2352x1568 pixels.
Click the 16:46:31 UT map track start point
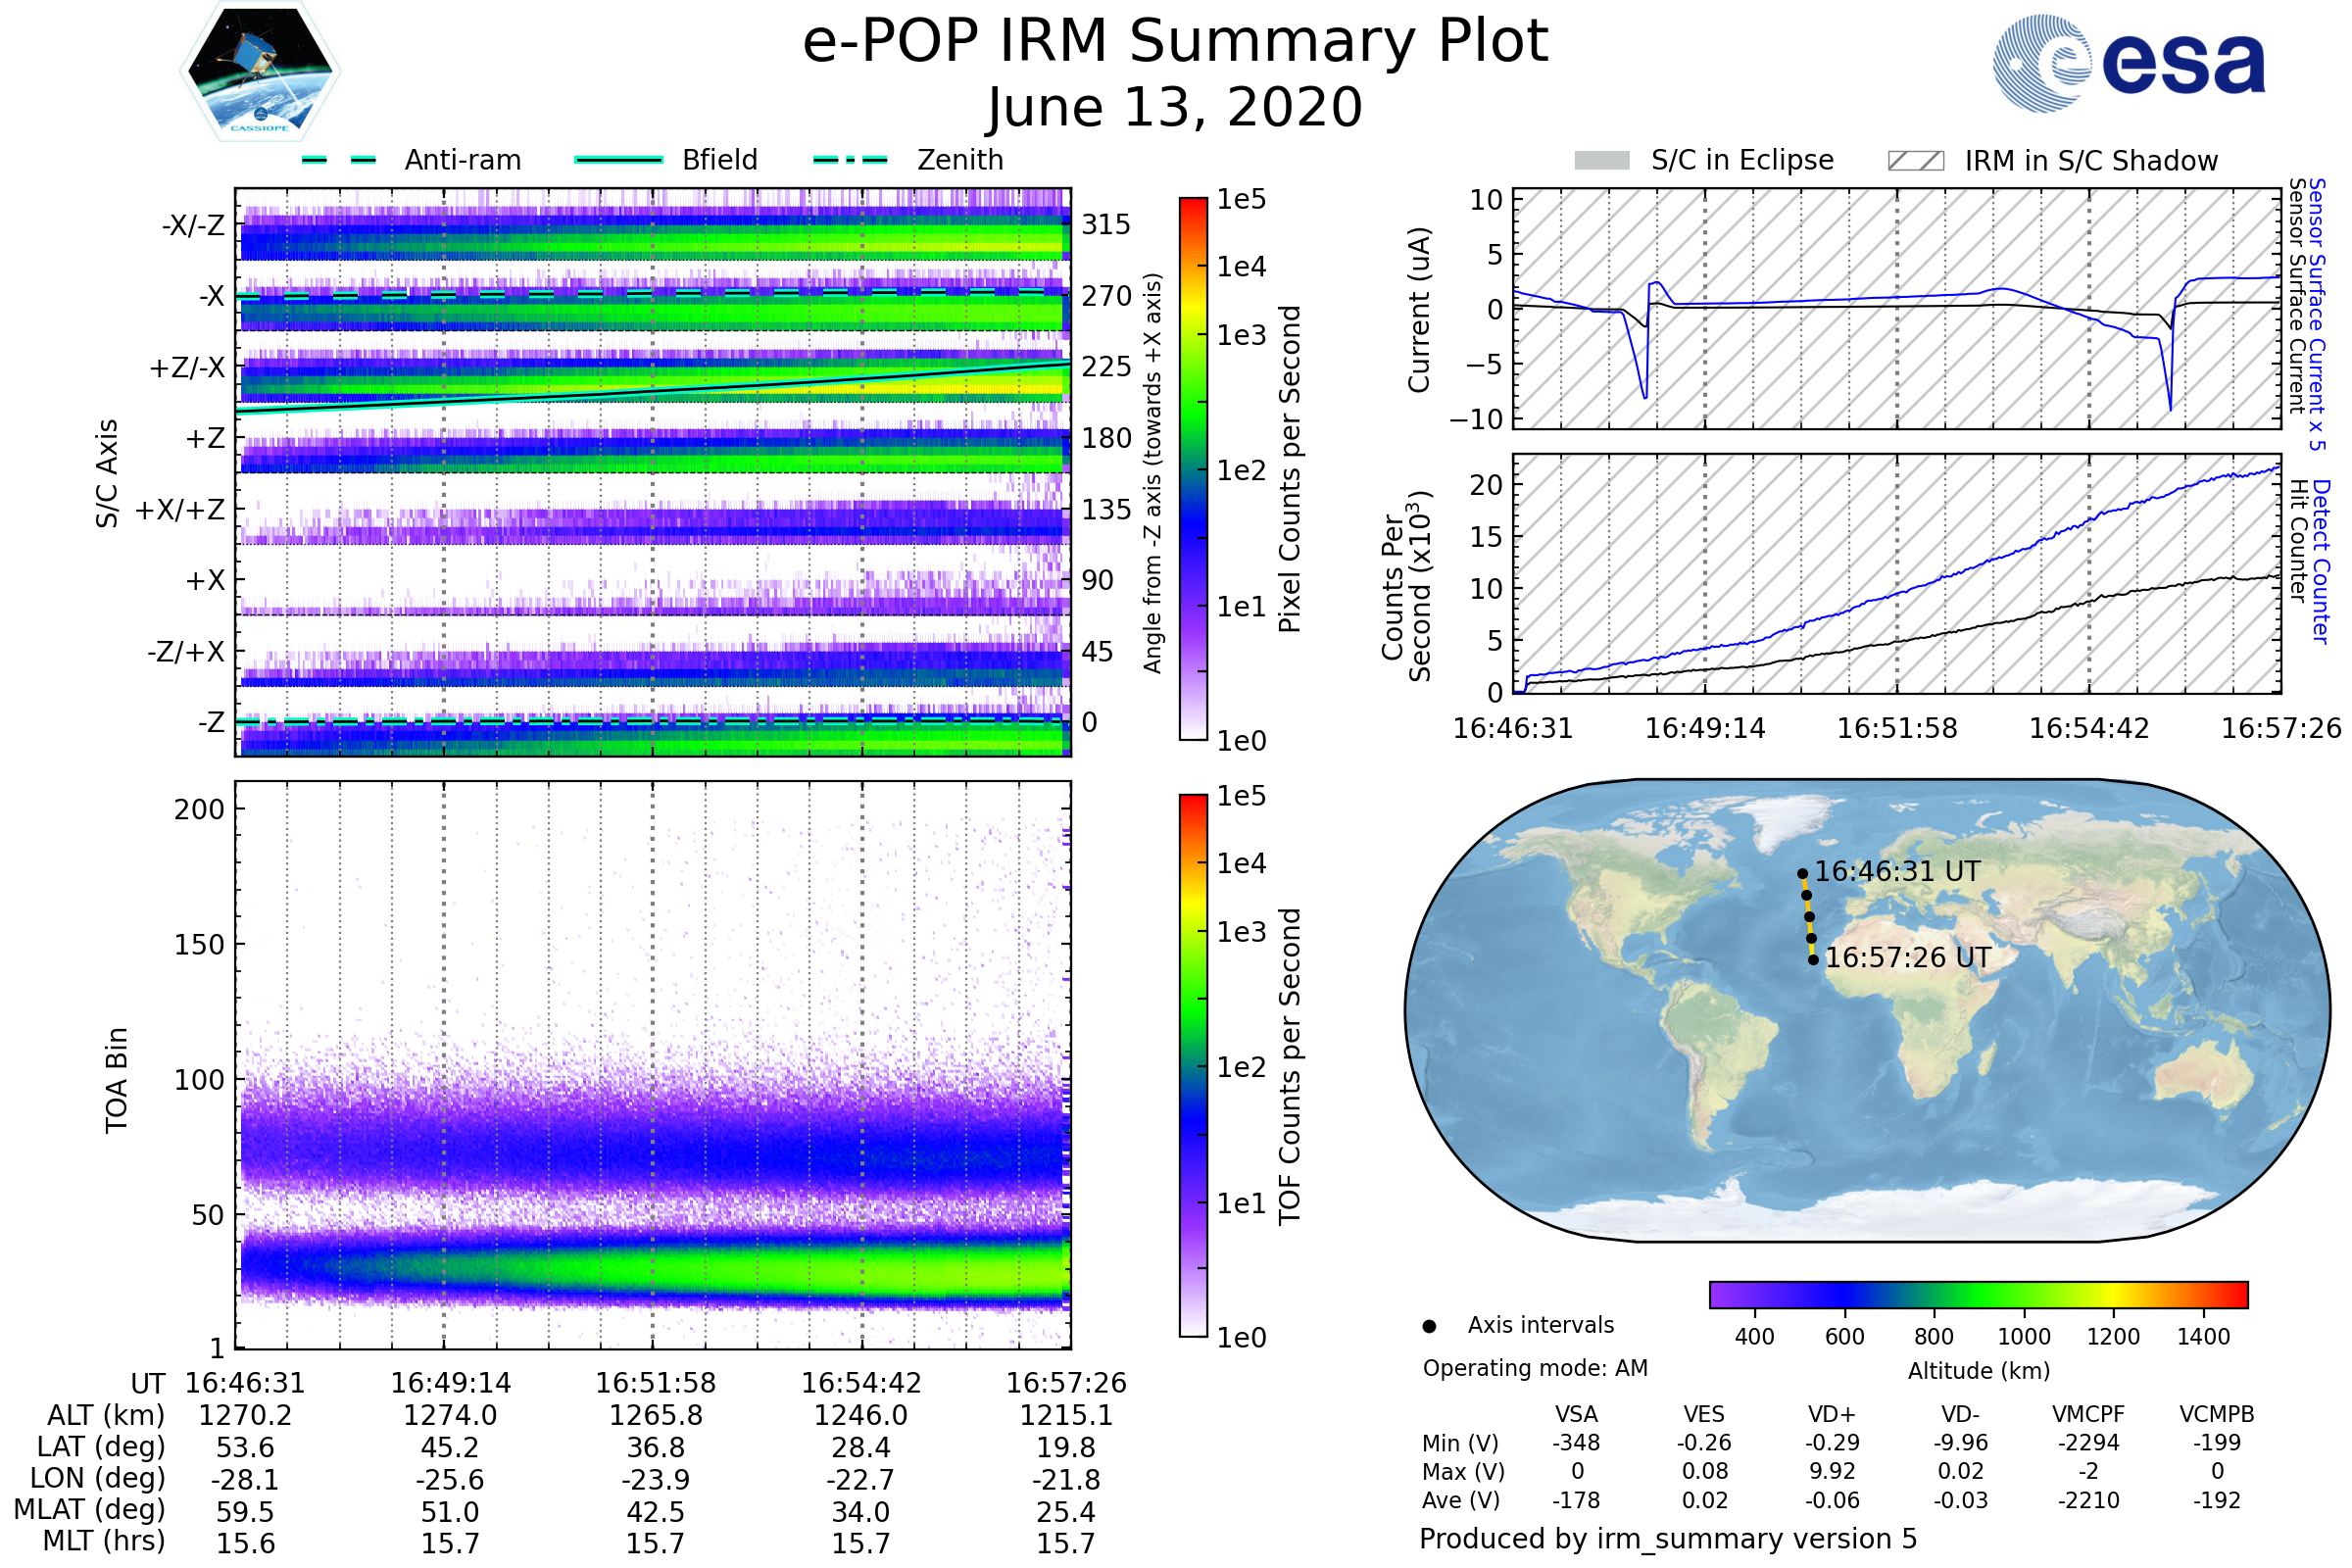(x=1803, y=873)
